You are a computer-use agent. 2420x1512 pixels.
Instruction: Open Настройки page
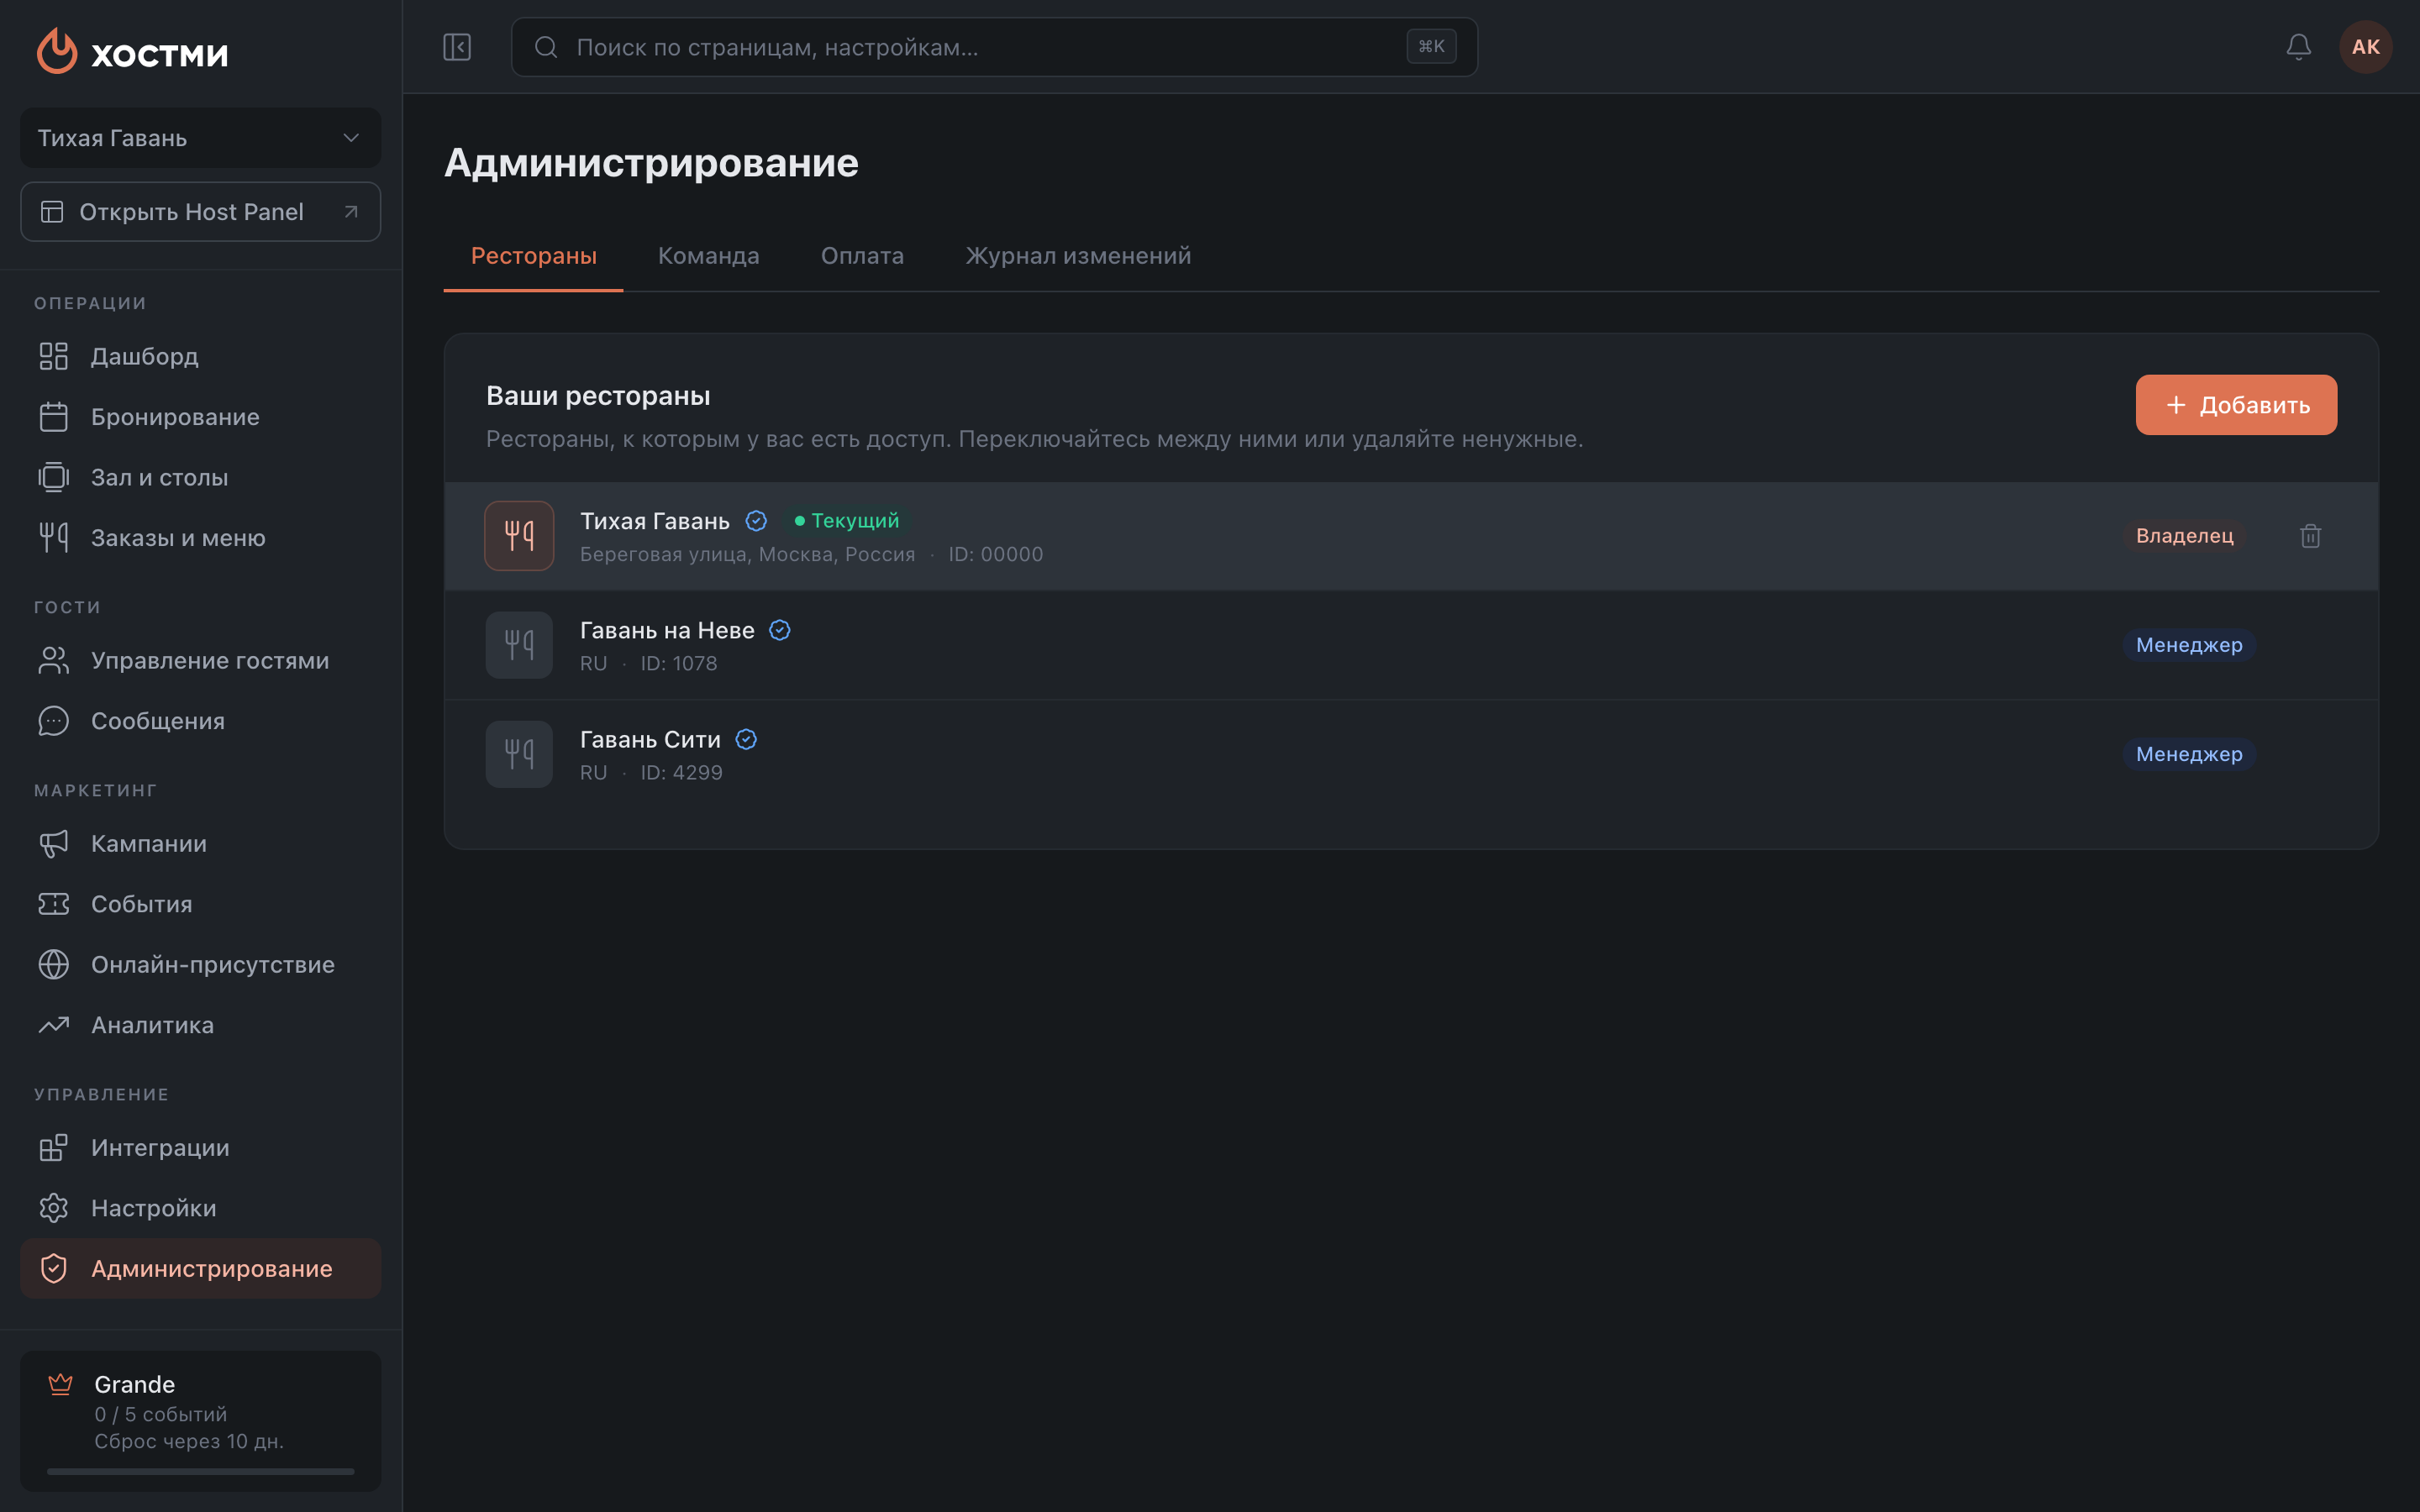click(200, 1208)
